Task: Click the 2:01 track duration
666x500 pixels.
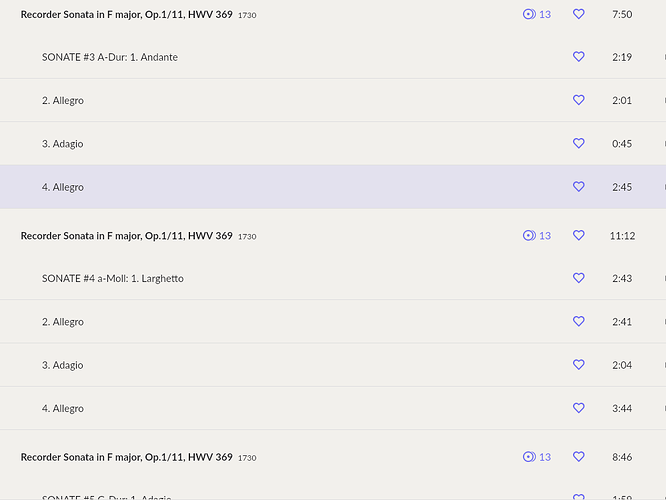Action: (622, 100)
